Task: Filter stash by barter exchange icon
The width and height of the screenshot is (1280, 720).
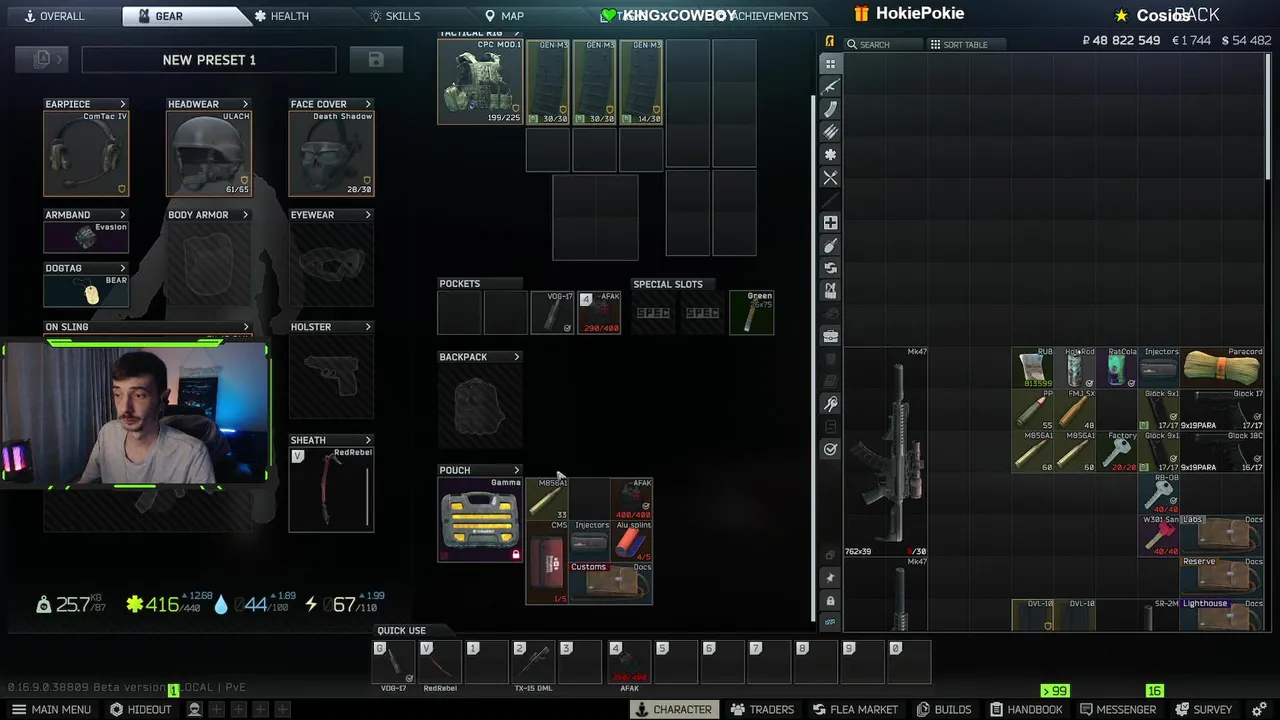Action: 830,268
